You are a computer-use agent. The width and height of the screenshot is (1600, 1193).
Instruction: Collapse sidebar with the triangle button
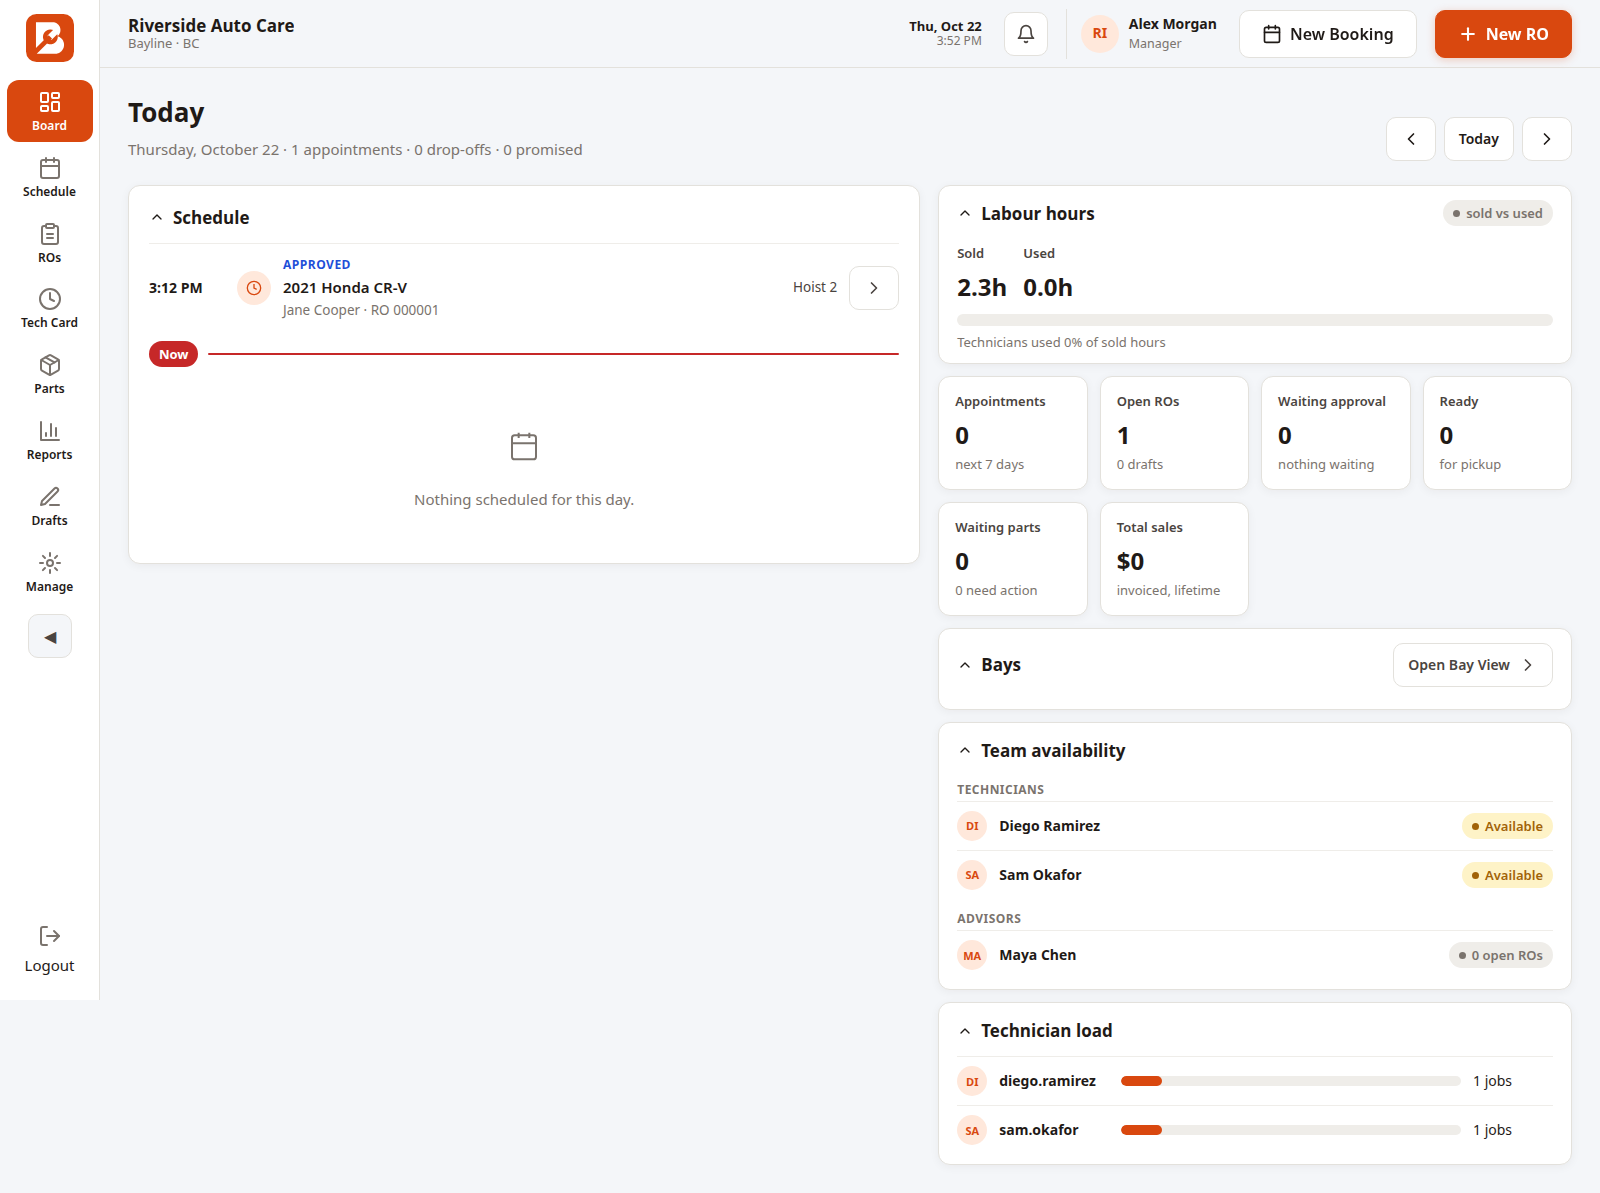(50, 636)
